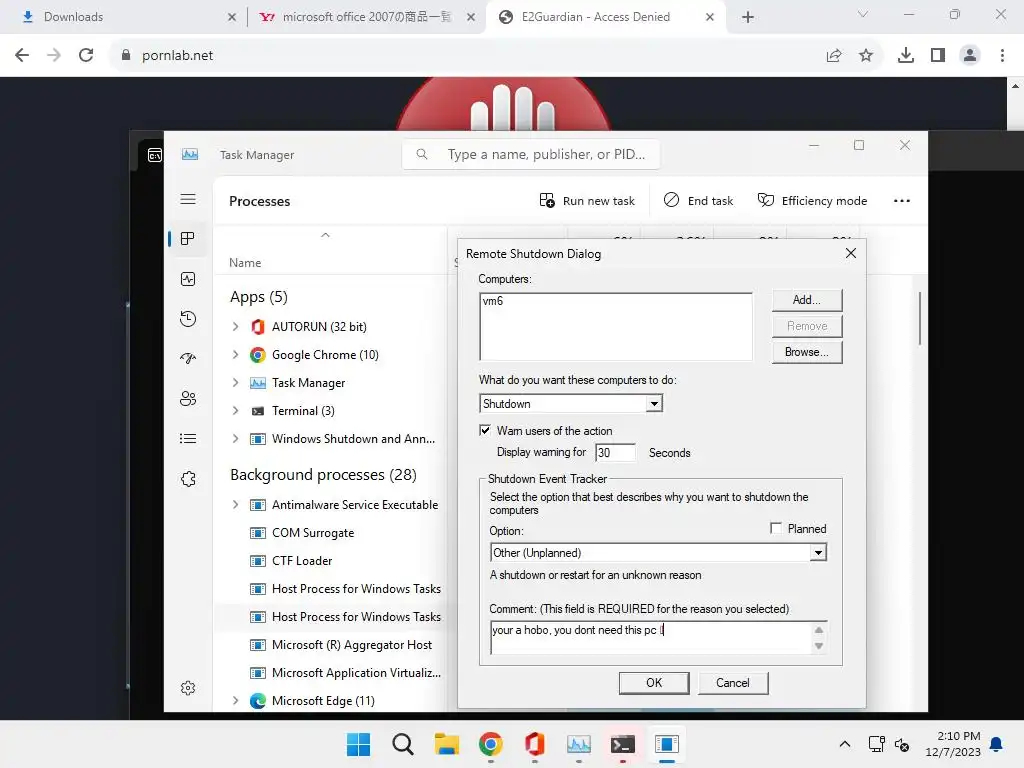Click Task Manager search box
Image resolution: width=1024 pixels, height=768 pixels.
click(x=530, y=154)
